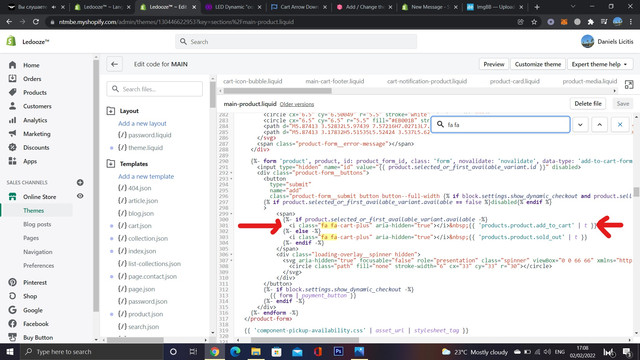Open Photoshop from the Windows taskbar
Viewport: 640px width, 360px height.
[x=338, y=351]
